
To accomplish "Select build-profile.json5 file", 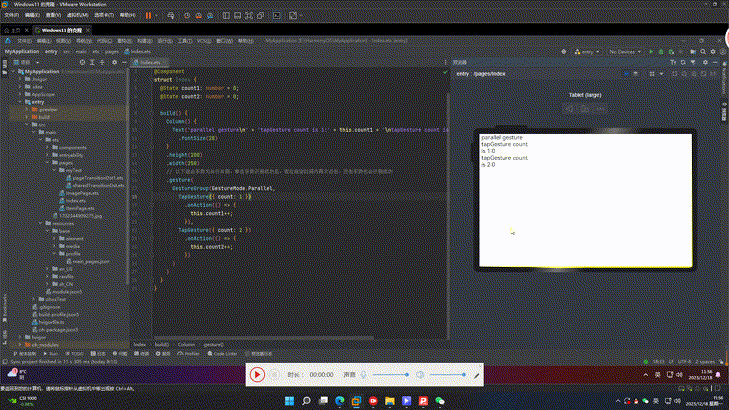I will (55, 314).
